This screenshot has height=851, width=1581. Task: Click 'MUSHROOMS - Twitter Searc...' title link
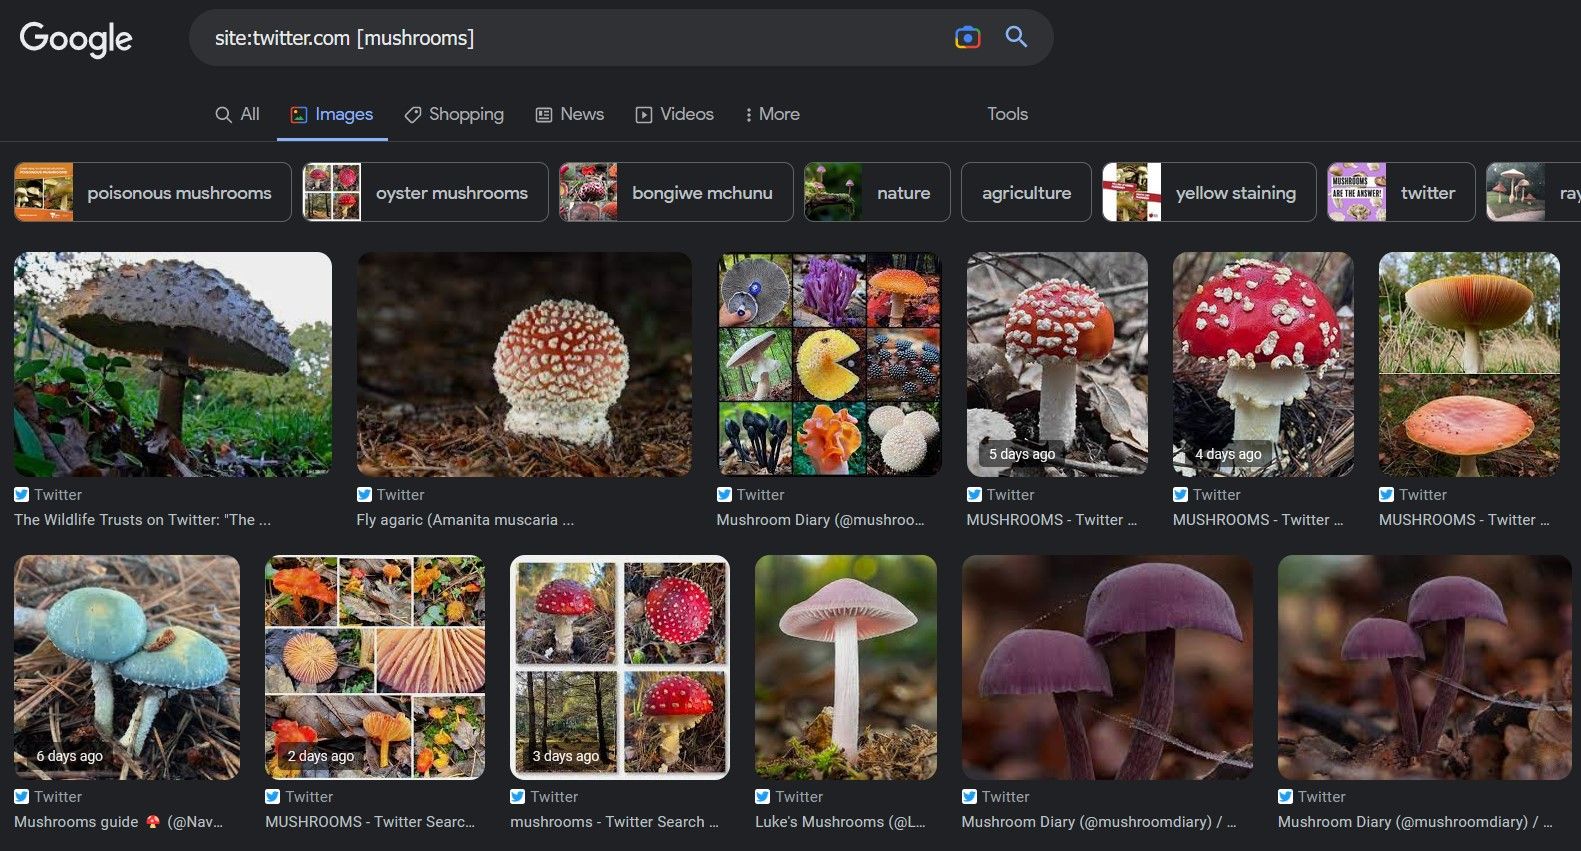pyautogui.click(x=370, y=822)
